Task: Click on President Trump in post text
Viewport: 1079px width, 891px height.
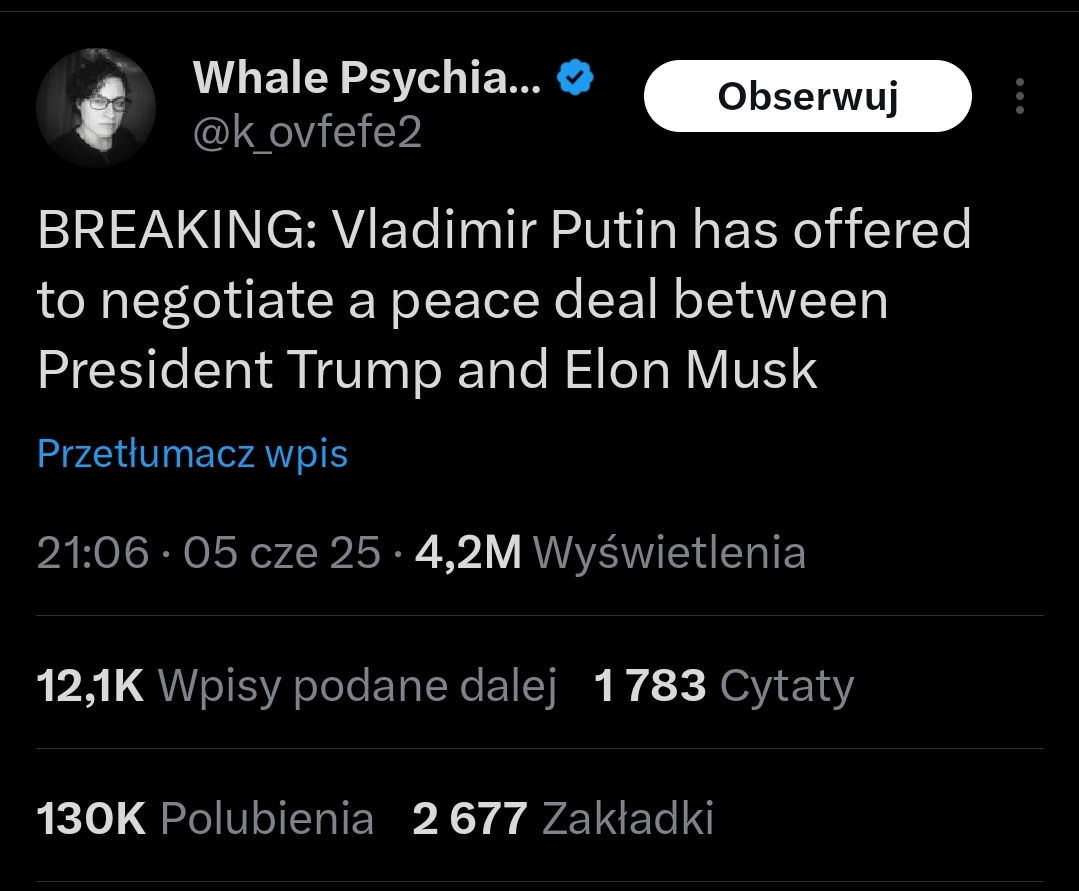Action: point(239,370)
